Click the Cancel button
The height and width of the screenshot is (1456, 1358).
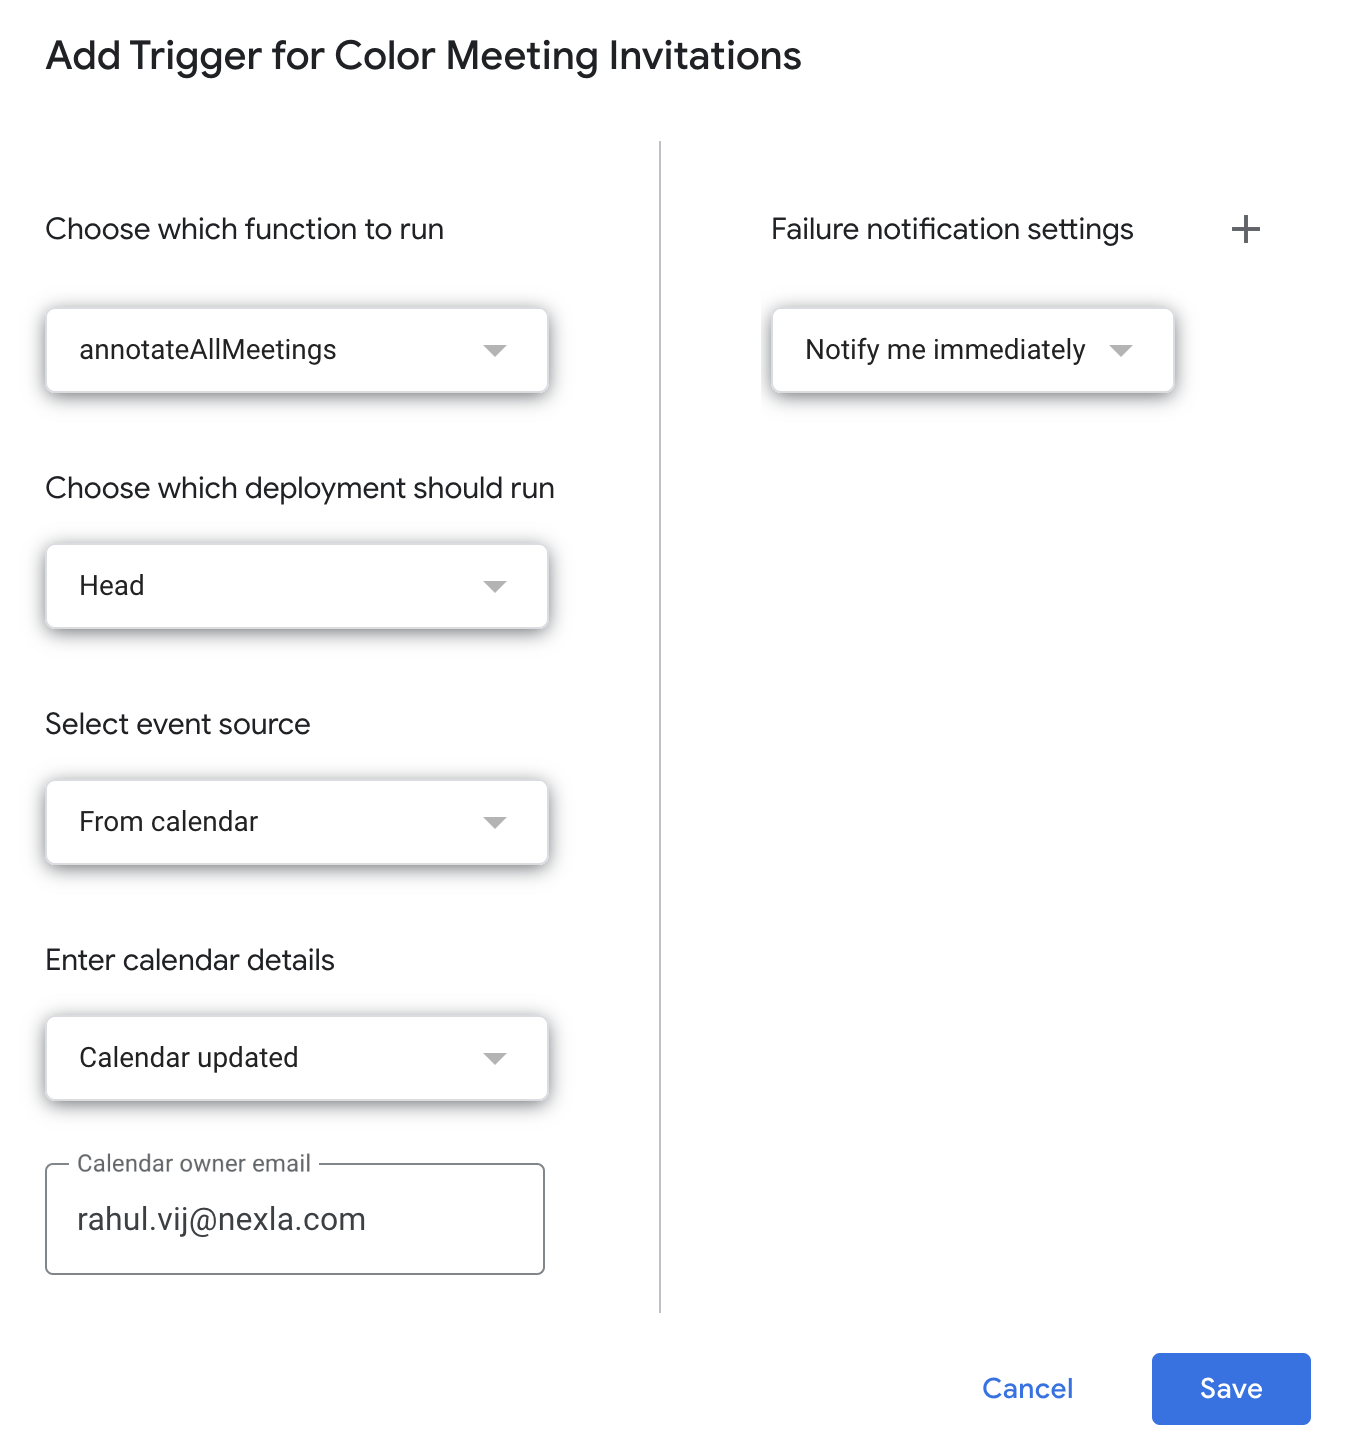[1027, 1389]
